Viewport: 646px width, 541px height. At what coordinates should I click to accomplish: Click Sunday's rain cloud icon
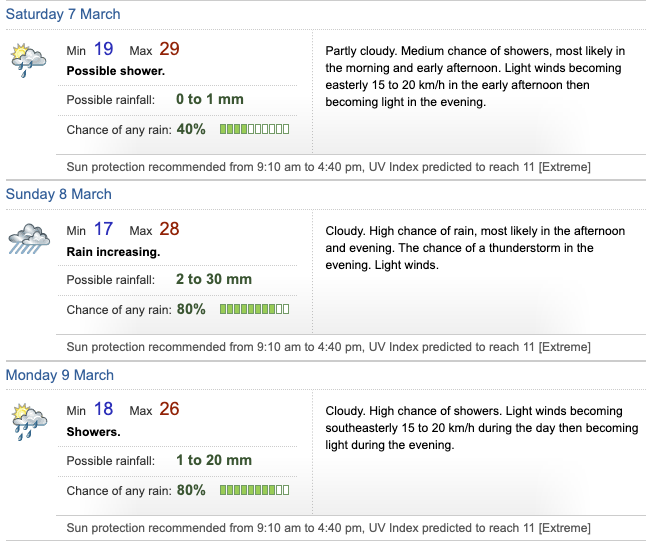click(28, 240)
